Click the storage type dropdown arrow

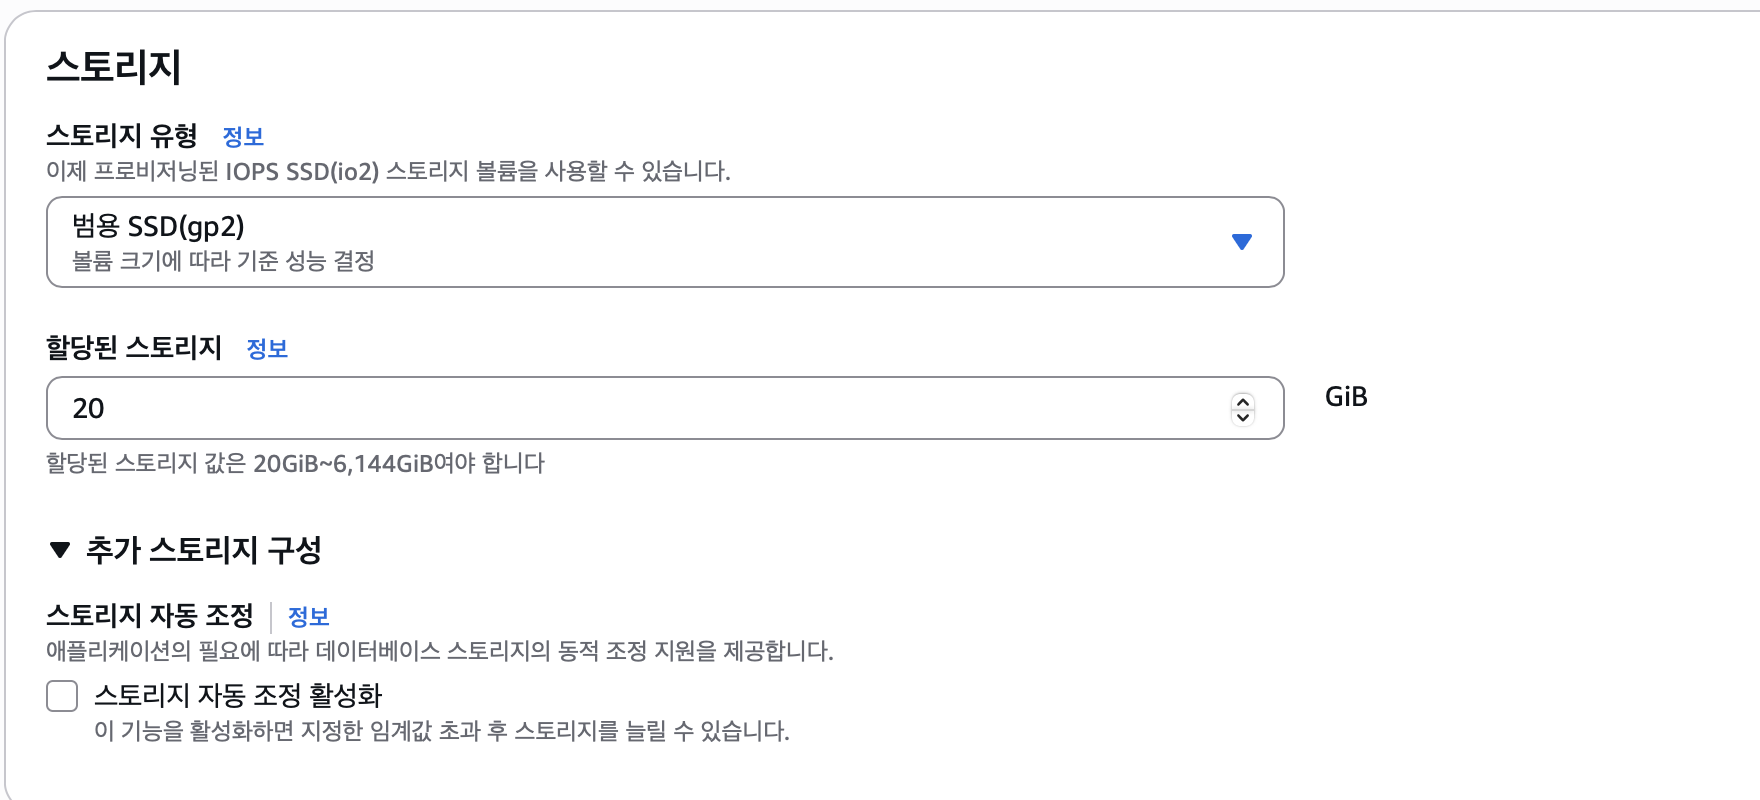(x=1241, y=242)
